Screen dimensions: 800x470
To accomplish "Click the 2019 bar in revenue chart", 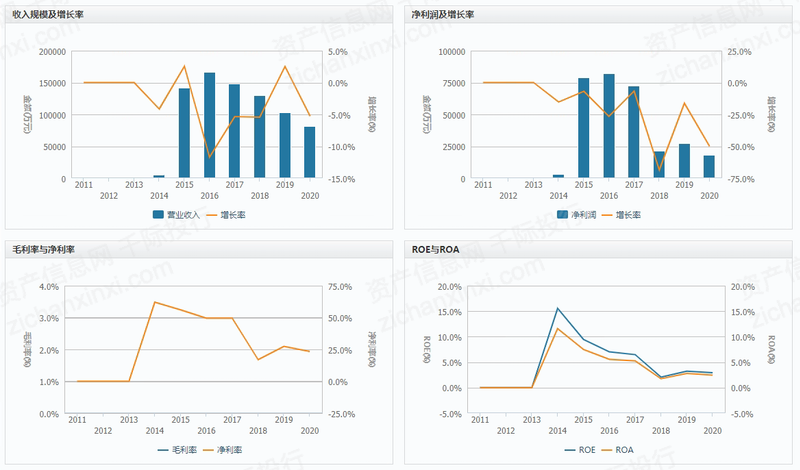I will point(285,145).
